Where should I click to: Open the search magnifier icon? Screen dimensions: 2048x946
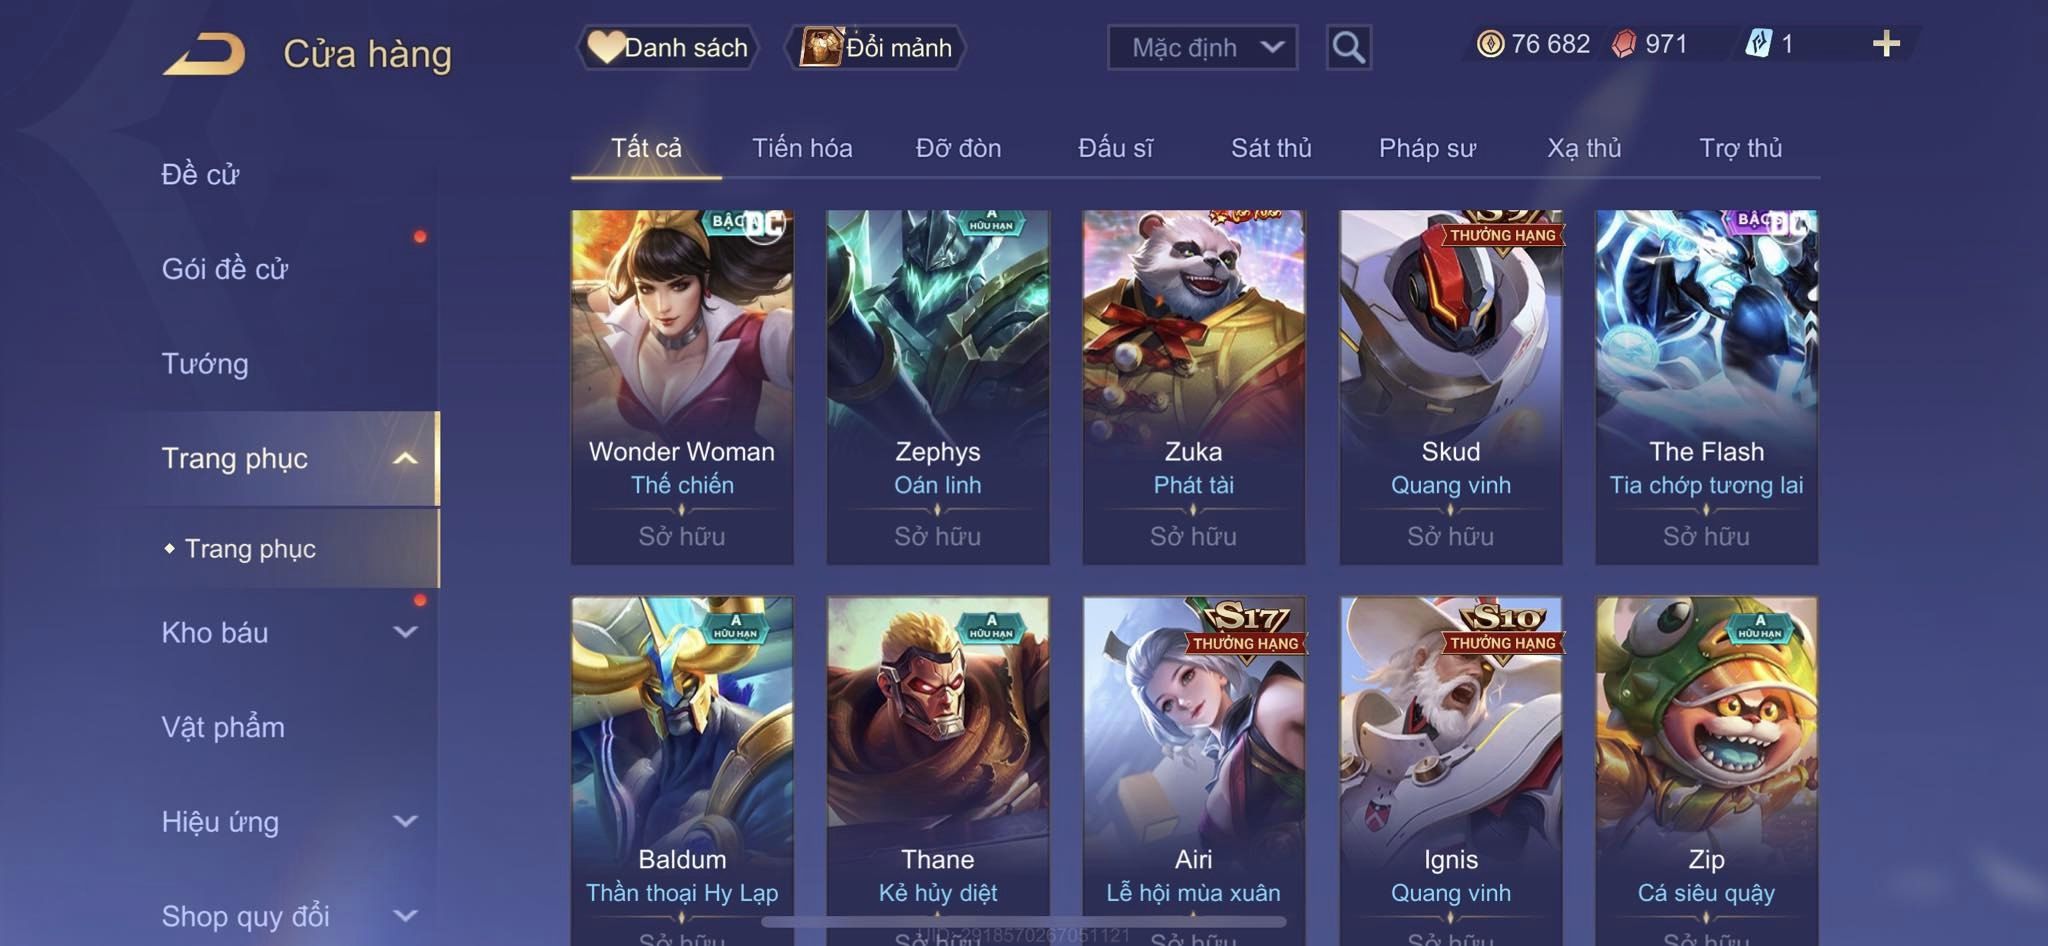[x=1348, y=47]
